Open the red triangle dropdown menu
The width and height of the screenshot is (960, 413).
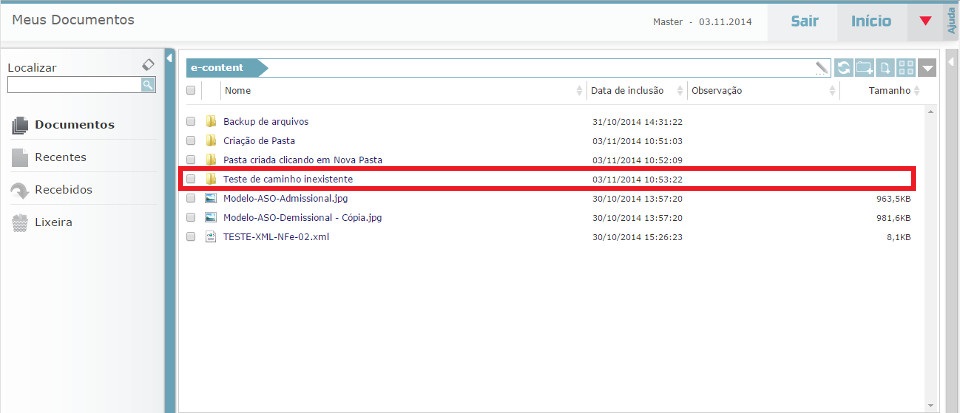pos(925,21)
